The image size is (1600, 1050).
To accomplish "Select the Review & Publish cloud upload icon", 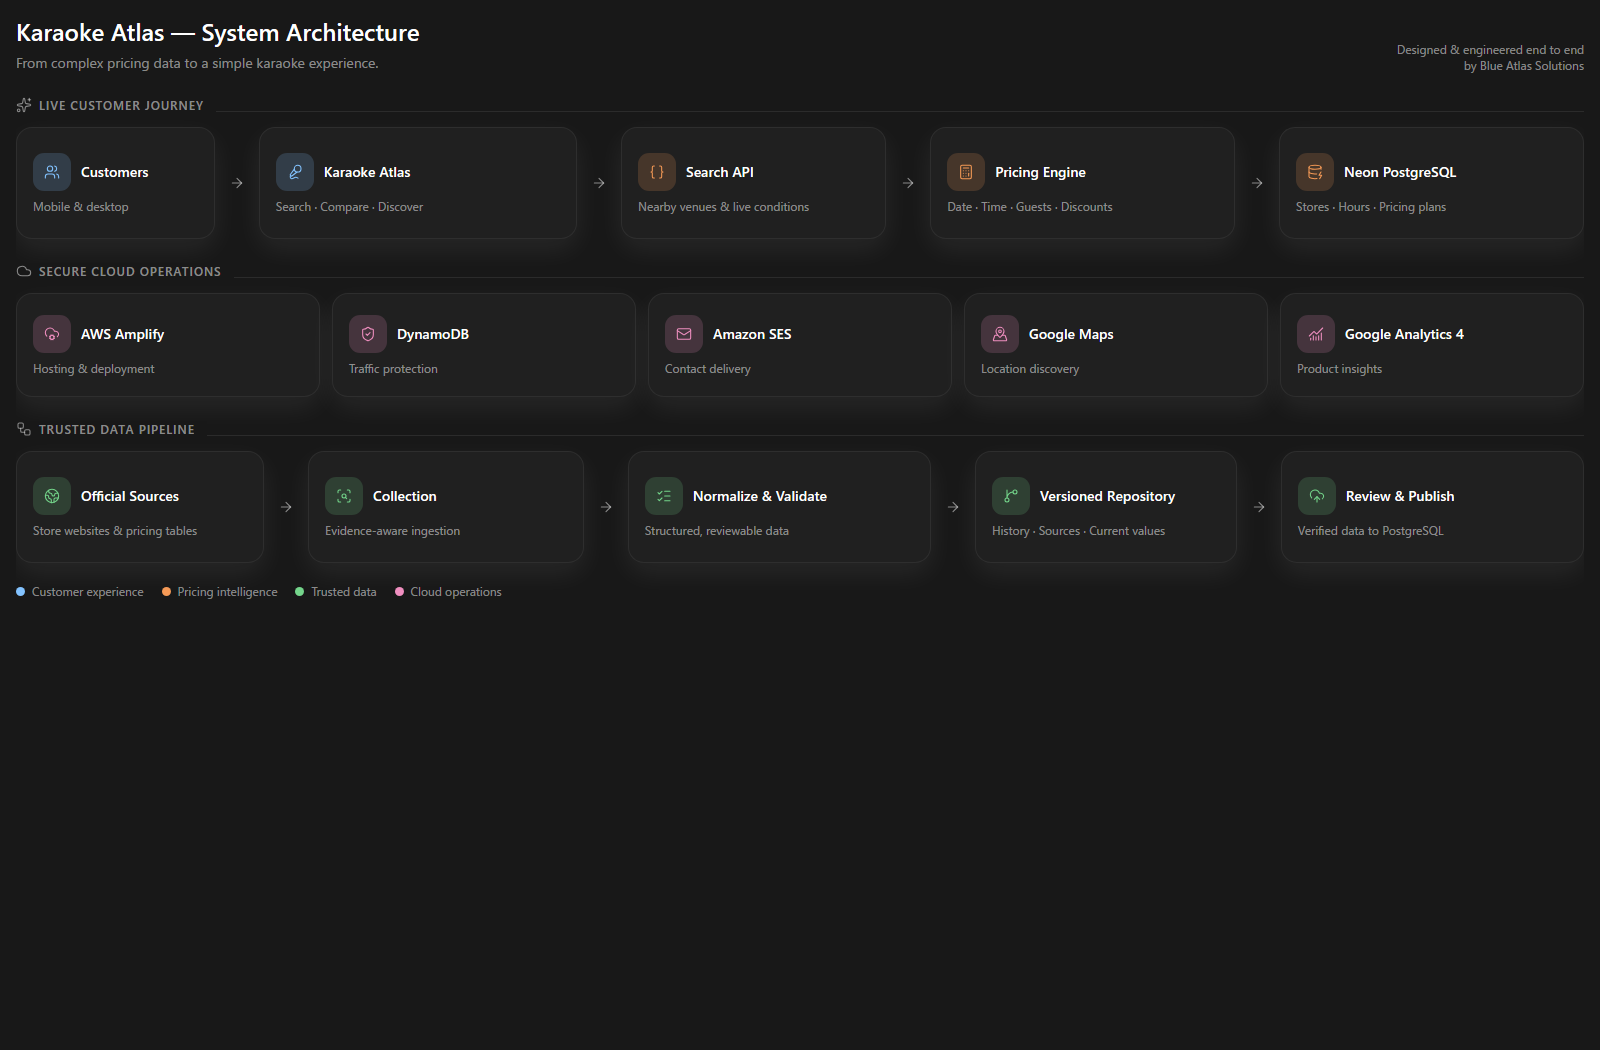I will pyautogui.click(x=1317, y=496).
